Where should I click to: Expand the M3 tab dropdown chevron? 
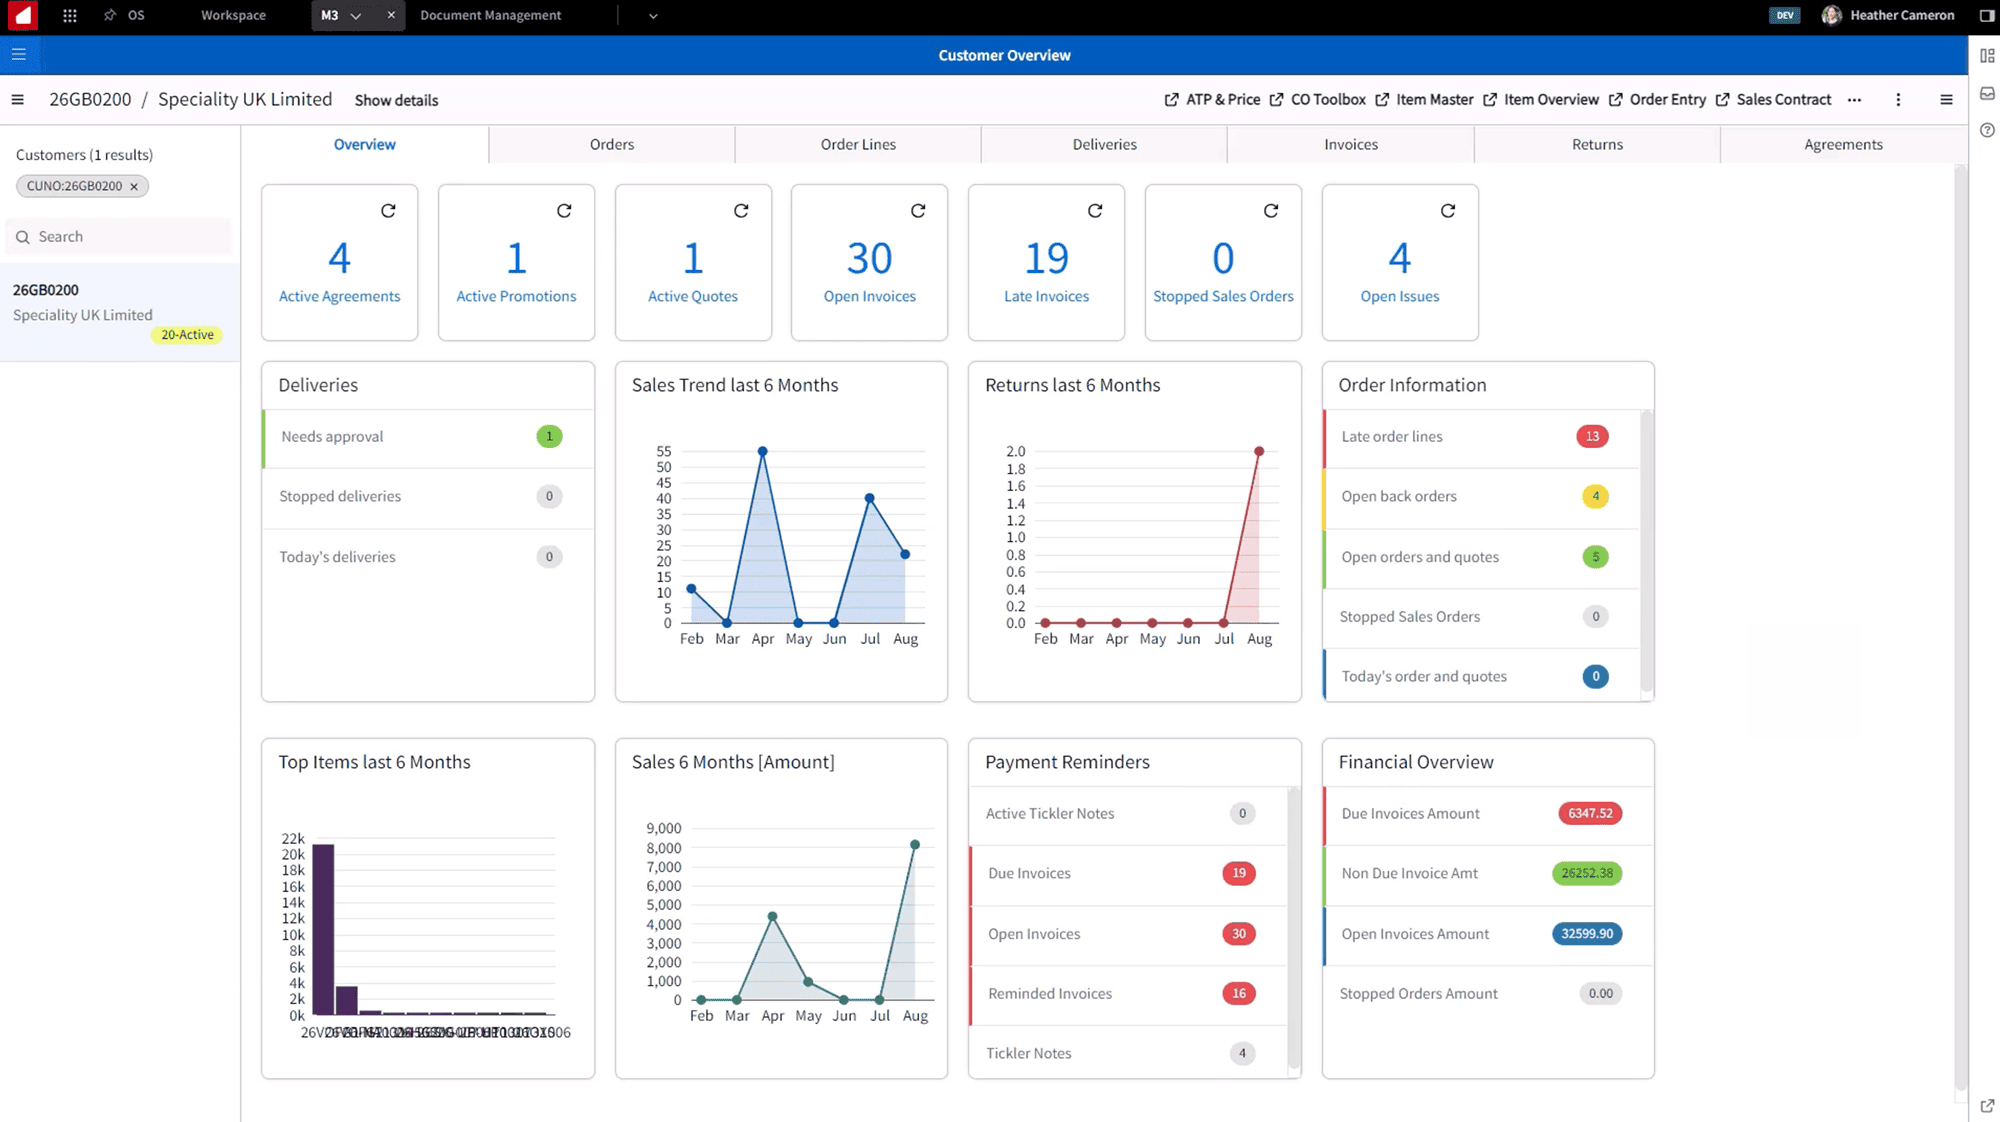[x=356, y=15]
